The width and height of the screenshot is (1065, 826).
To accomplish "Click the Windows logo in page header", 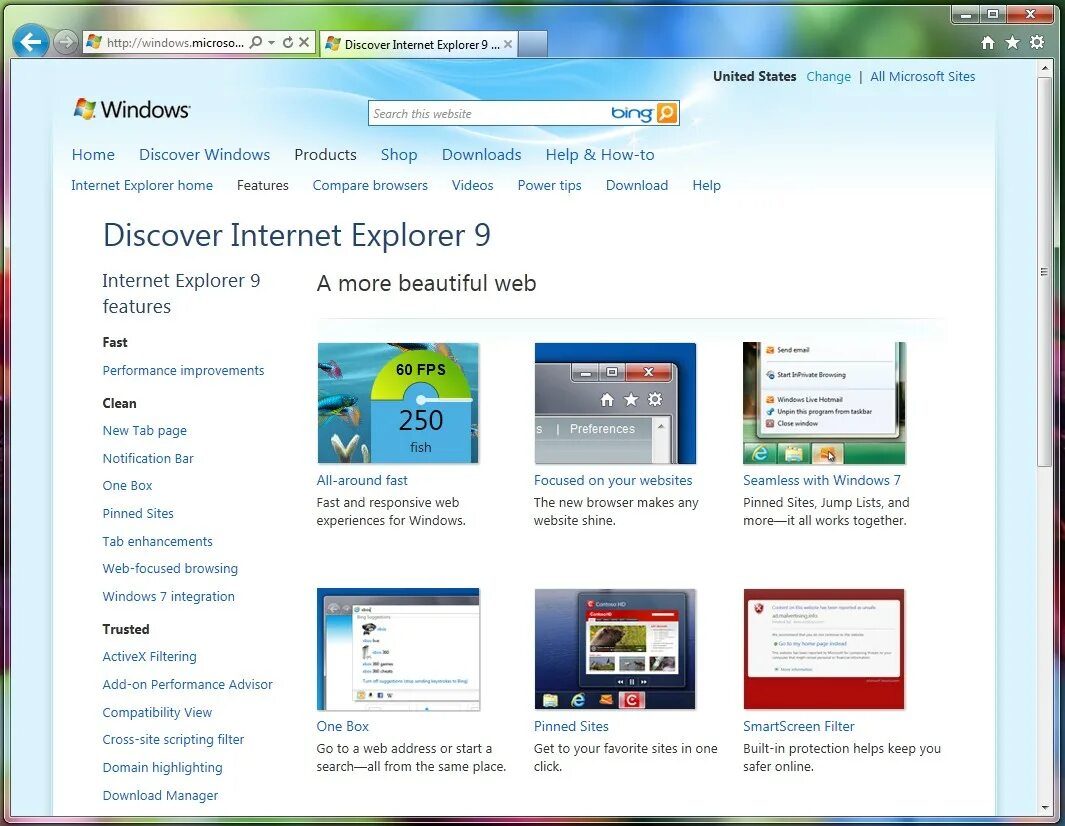I will coord(132,109).
